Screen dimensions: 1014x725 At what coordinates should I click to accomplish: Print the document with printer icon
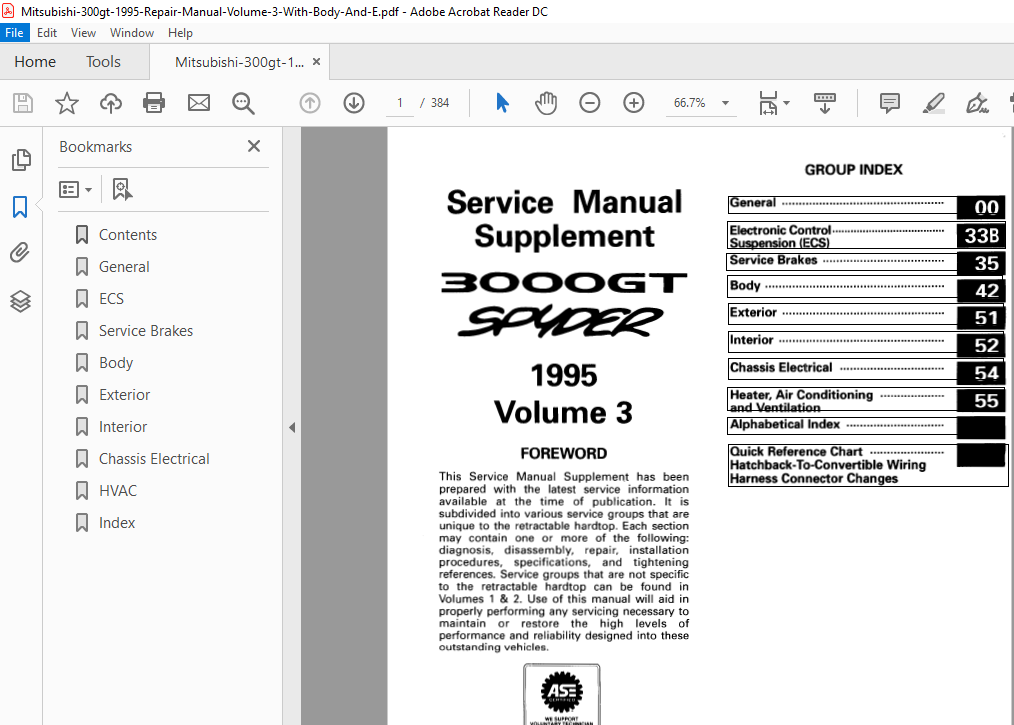(154, 103)
